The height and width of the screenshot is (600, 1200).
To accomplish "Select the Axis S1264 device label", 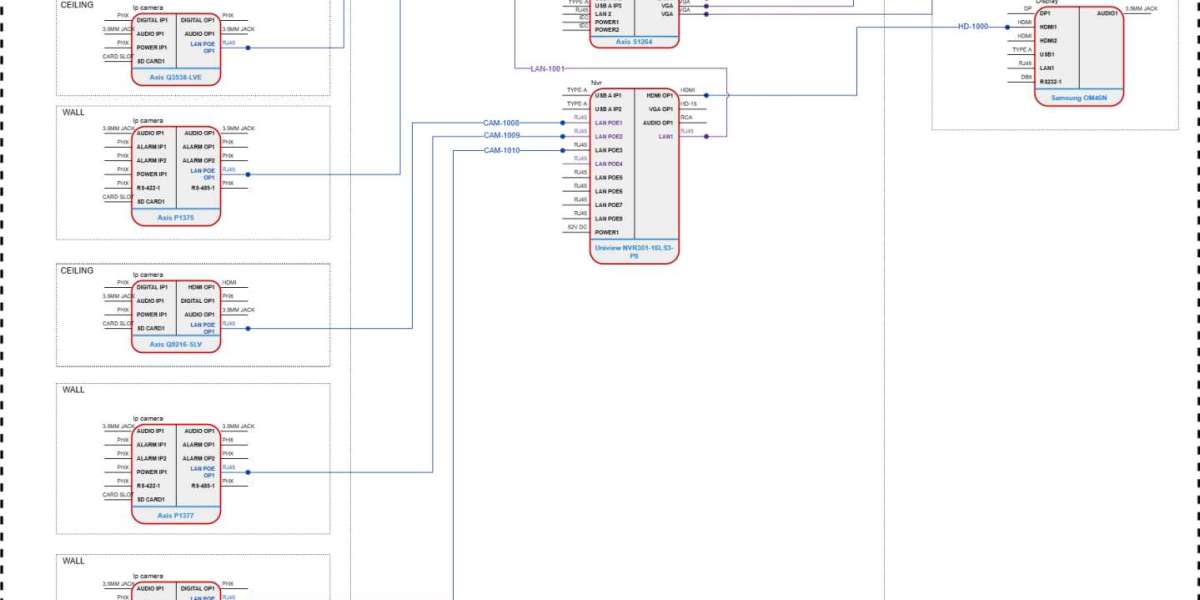I will (634, 41).
